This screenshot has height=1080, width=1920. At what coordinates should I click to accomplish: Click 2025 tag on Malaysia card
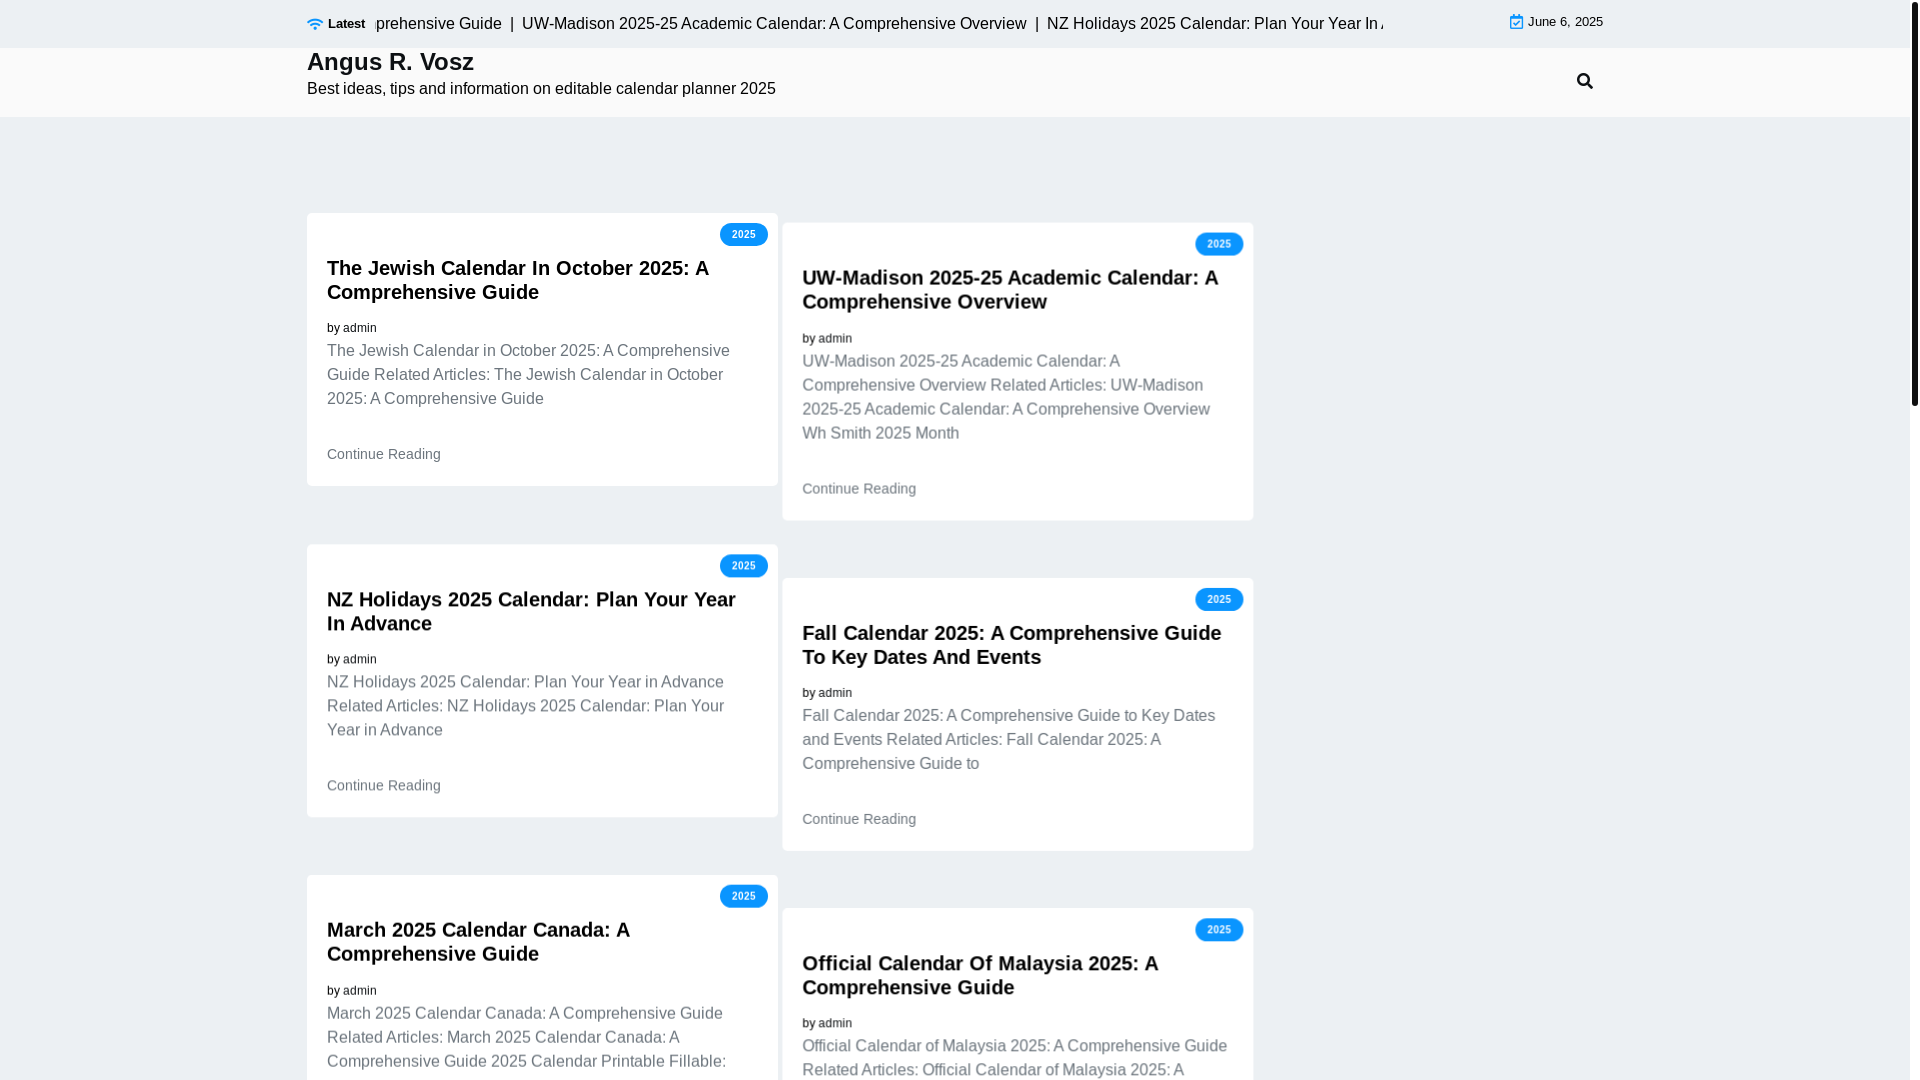click(1219, 930)
